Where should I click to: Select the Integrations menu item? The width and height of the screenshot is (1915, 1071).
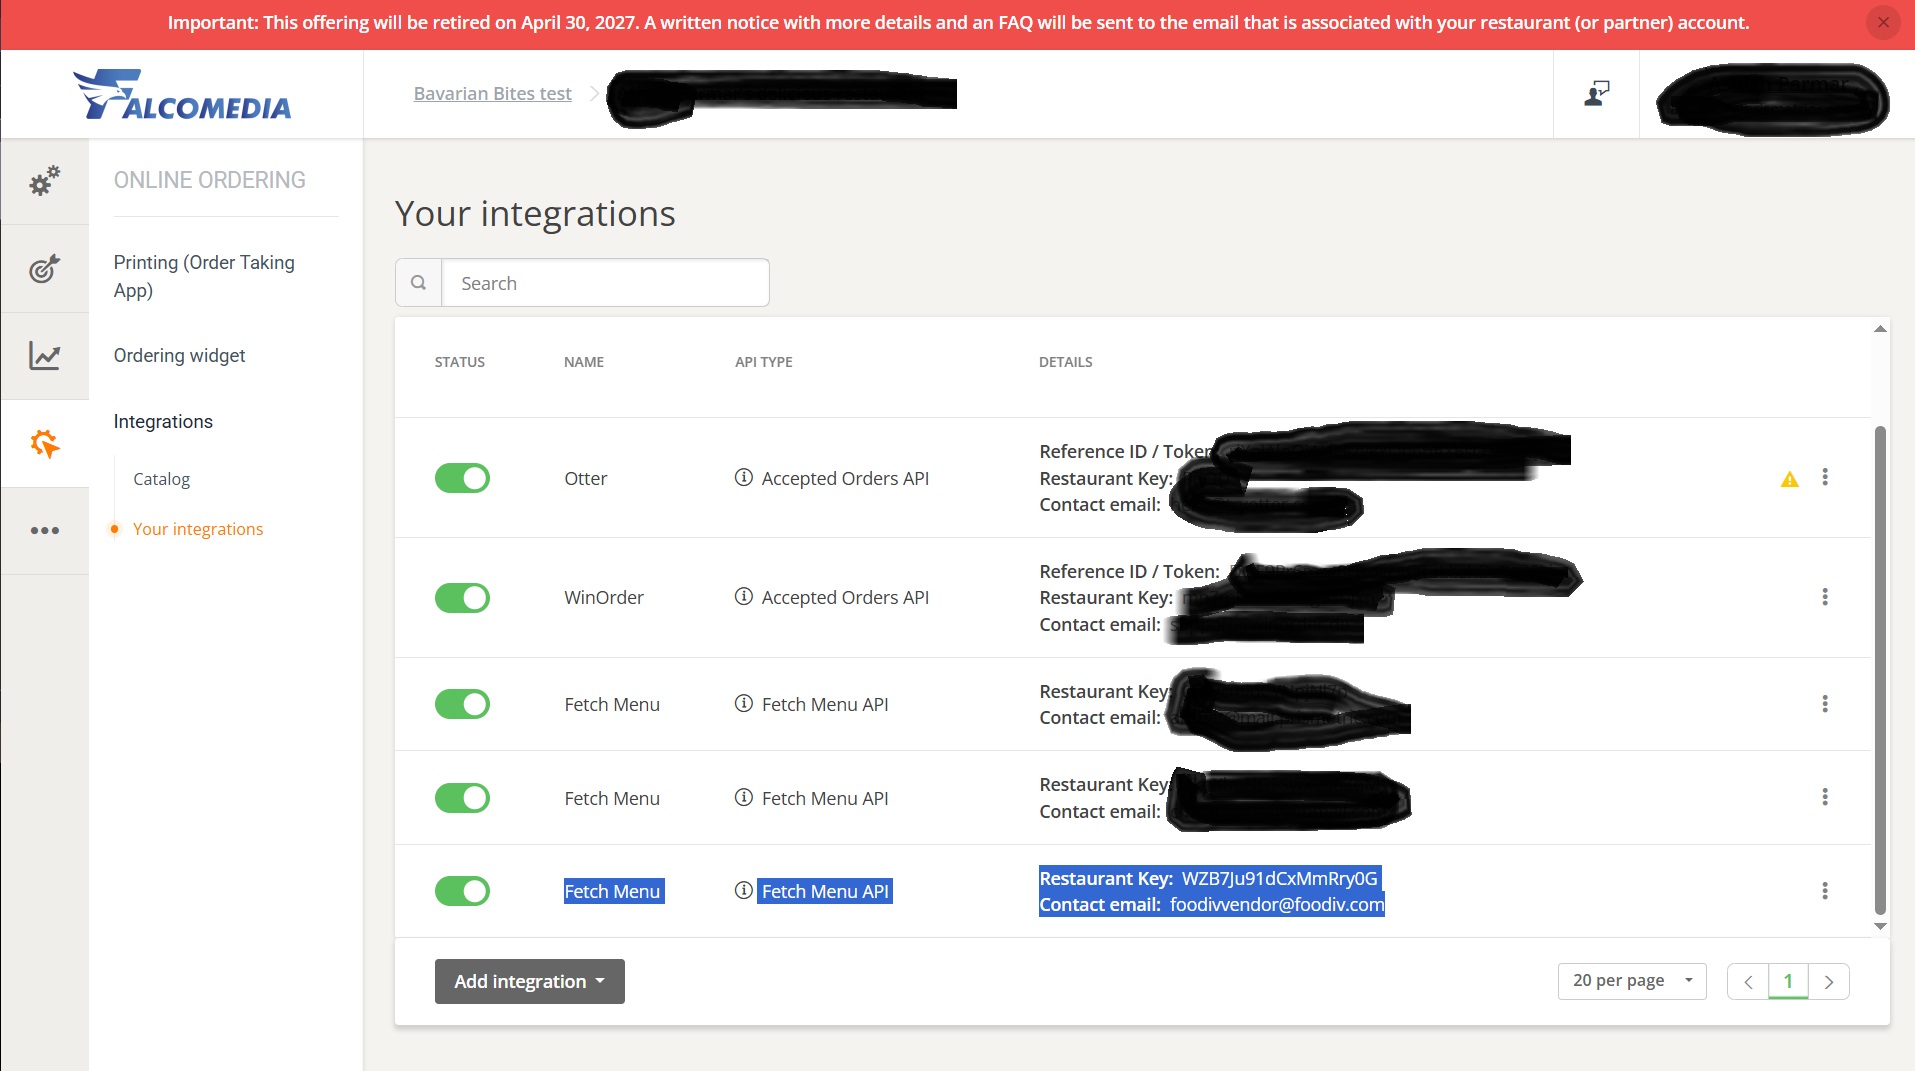point(163,421)
